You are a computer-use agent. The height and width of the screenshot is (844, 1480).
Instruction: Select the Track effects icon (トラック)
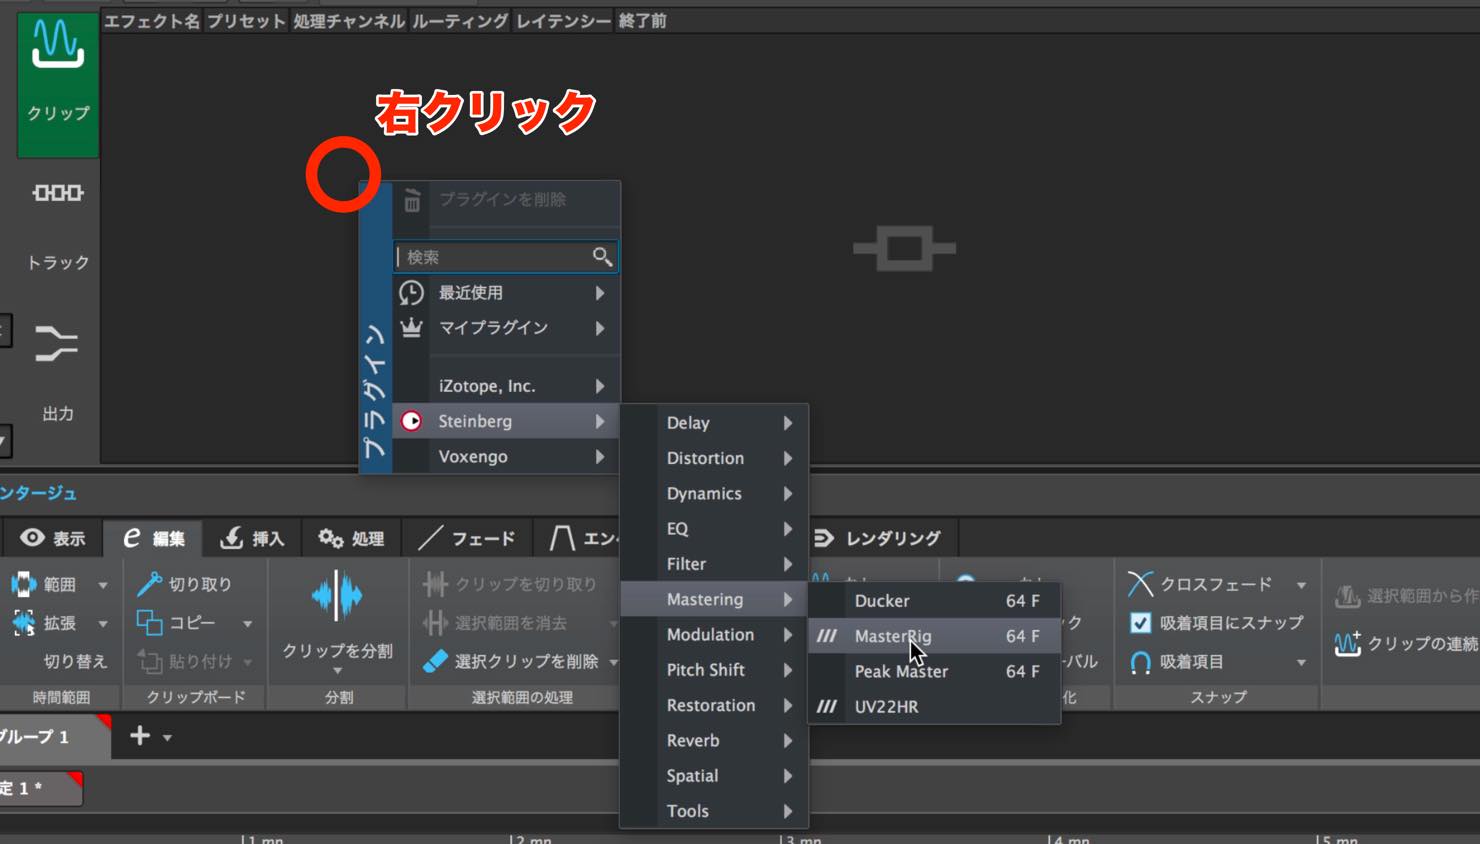click(x=58, y=193)
